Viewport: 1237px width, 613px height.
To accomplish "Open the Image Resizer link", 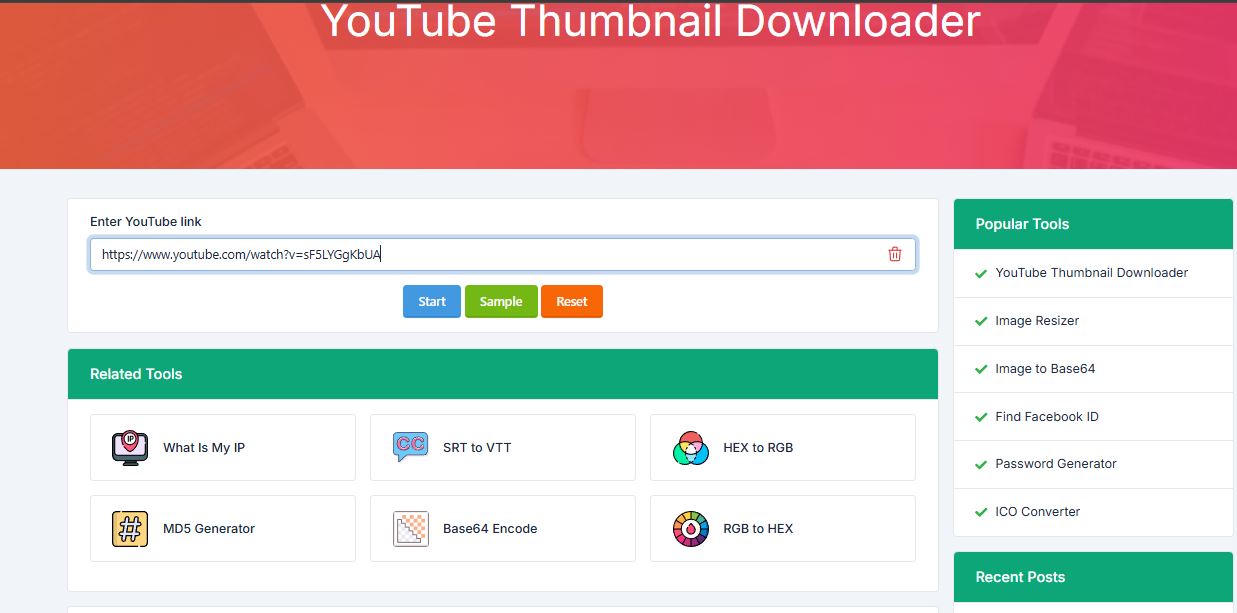I will click(x=1037, y=321).
